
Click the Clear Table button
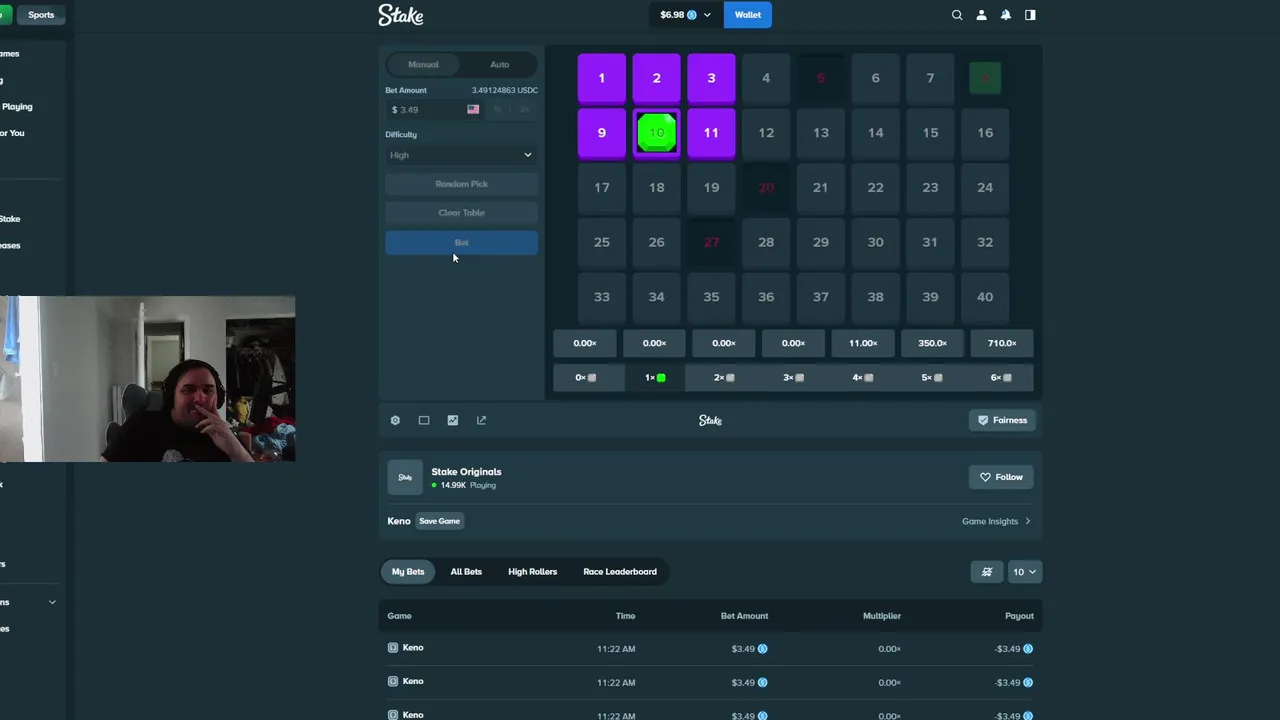tap(461, 213)
